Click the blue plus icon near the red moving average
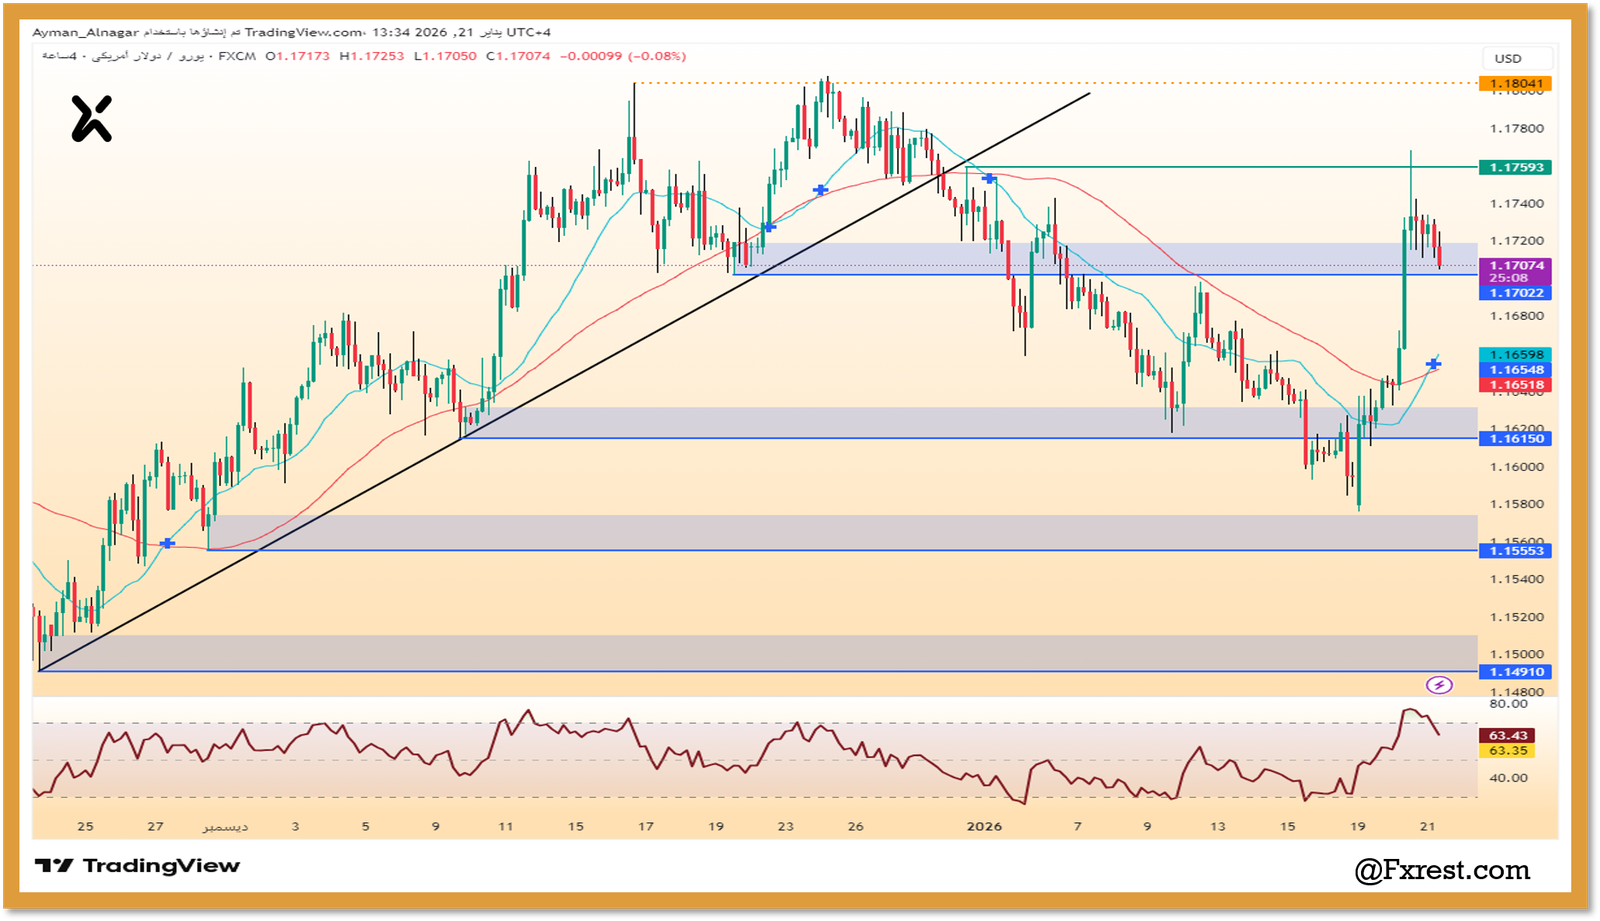This screenshot has width=1600, height=921. point(820,188)
